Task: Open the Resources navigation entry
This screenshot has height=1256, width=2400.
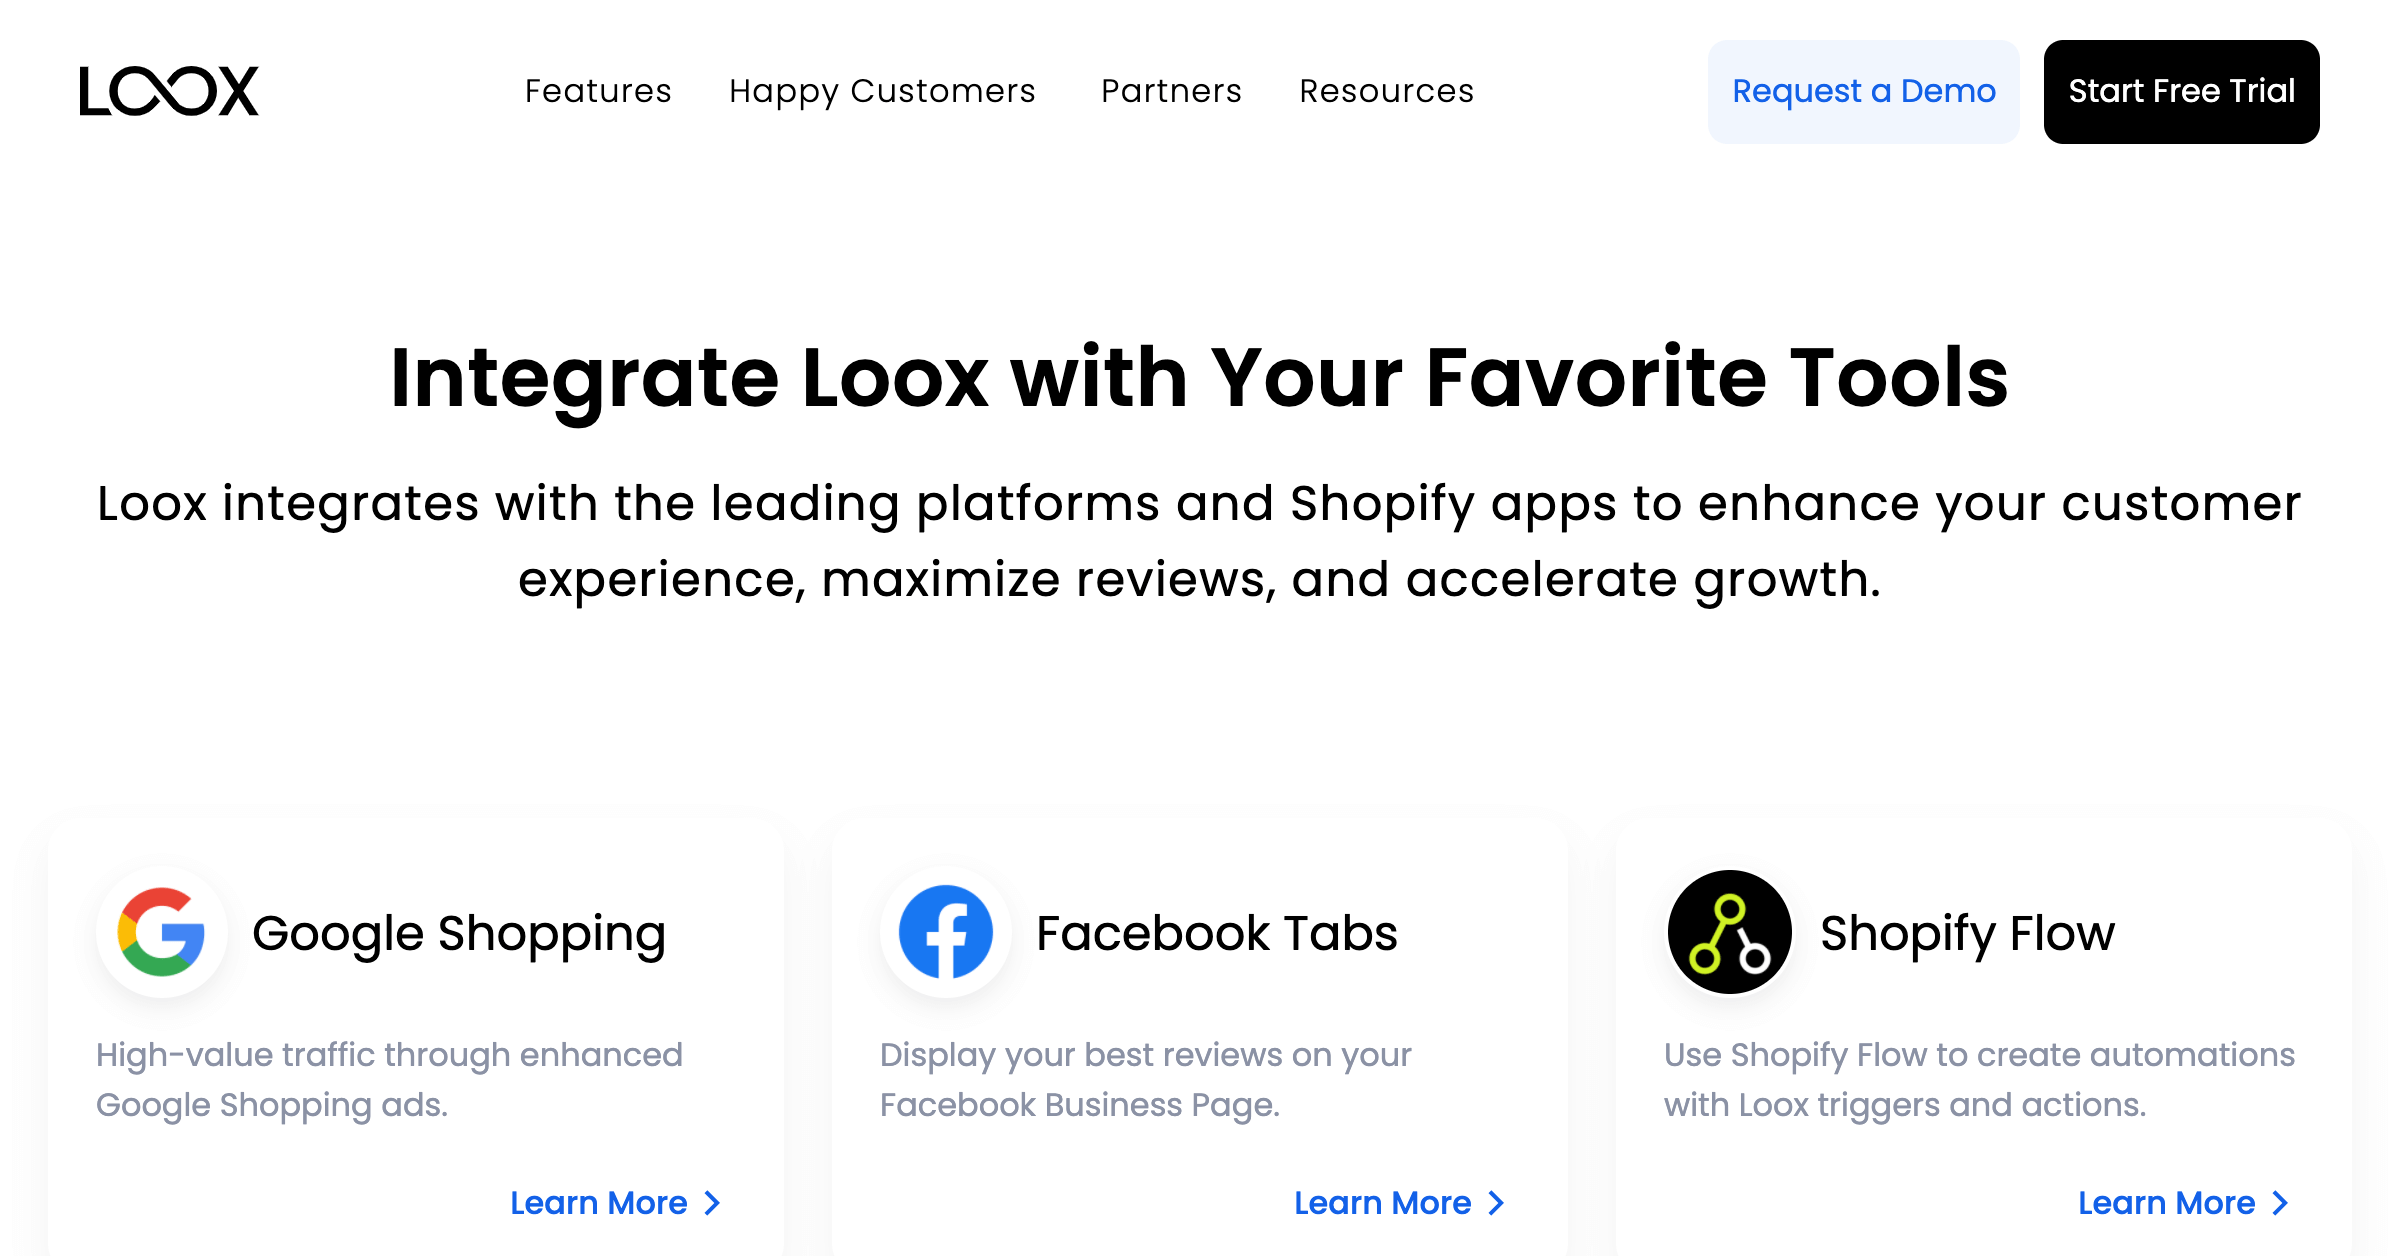Action: pyautogui.click(x=1386, y=91)
